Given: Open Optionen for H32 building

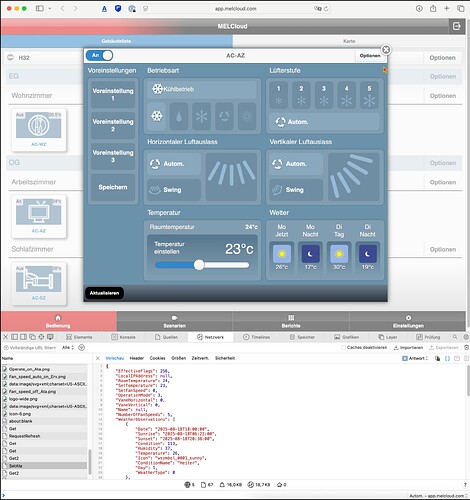Looking at the screenshot, I should 442,58.
